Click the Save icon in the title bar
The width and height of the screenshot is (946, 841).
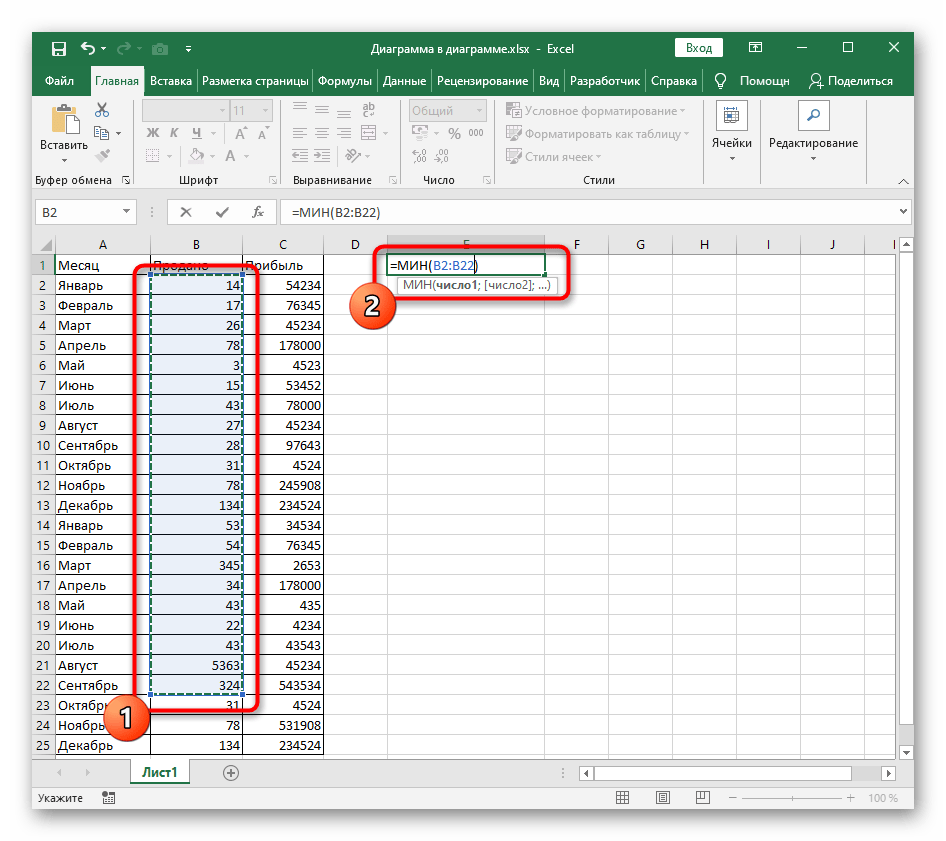point(59,49)
